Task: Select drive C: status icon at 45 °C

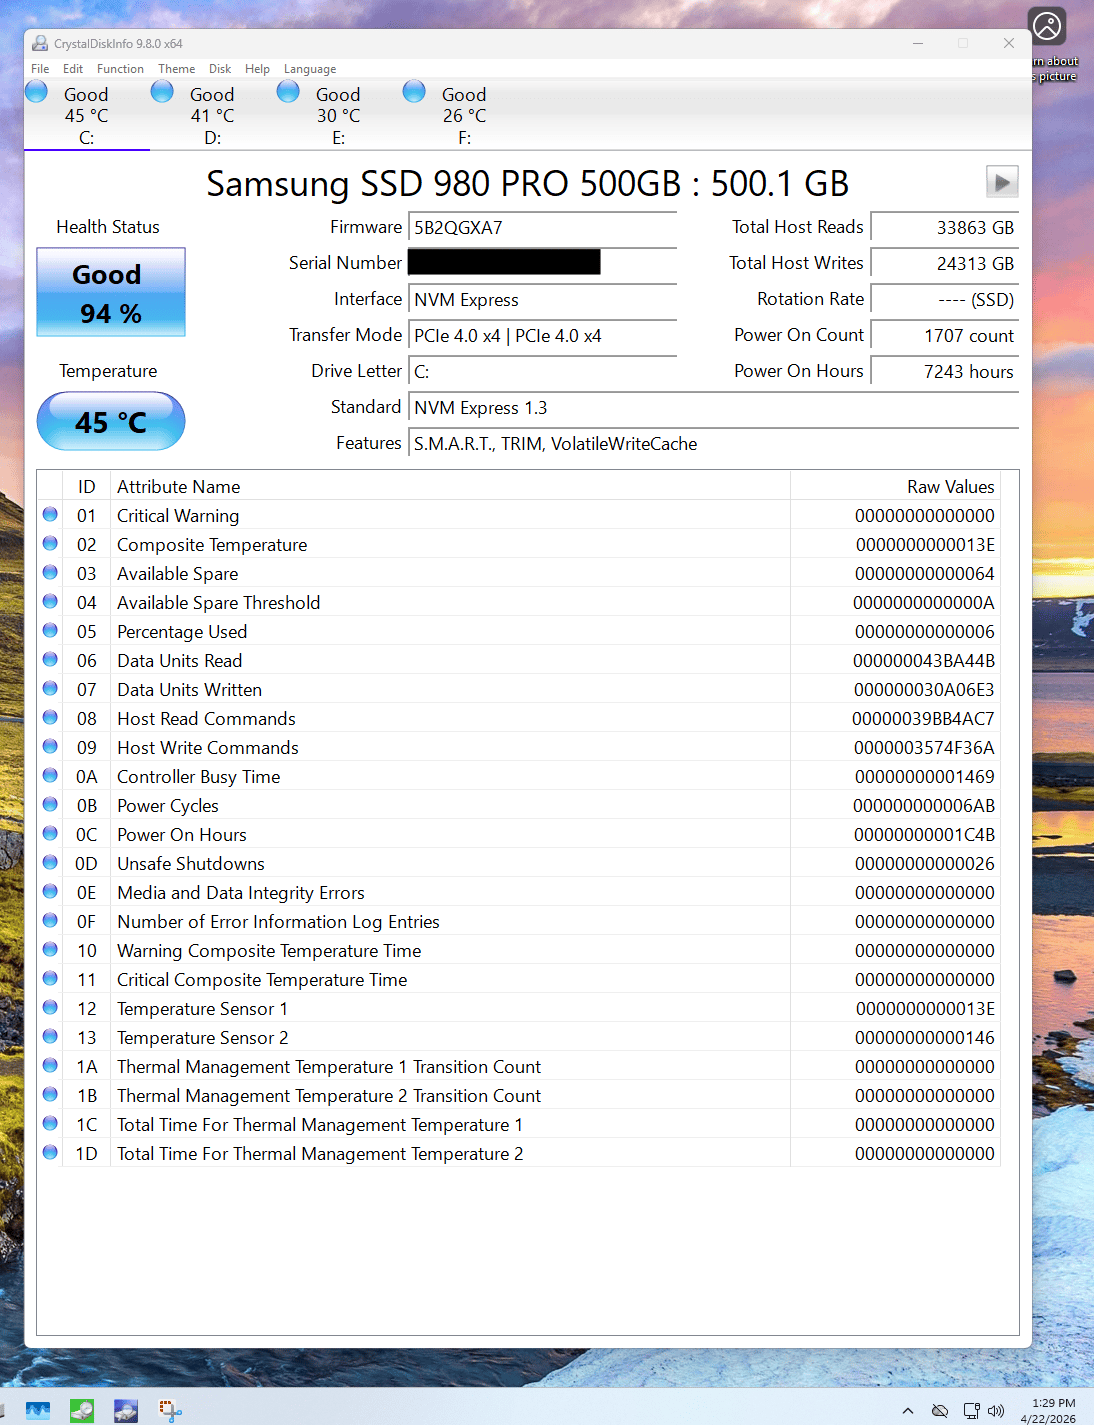Action: click(x=37, y=92)
